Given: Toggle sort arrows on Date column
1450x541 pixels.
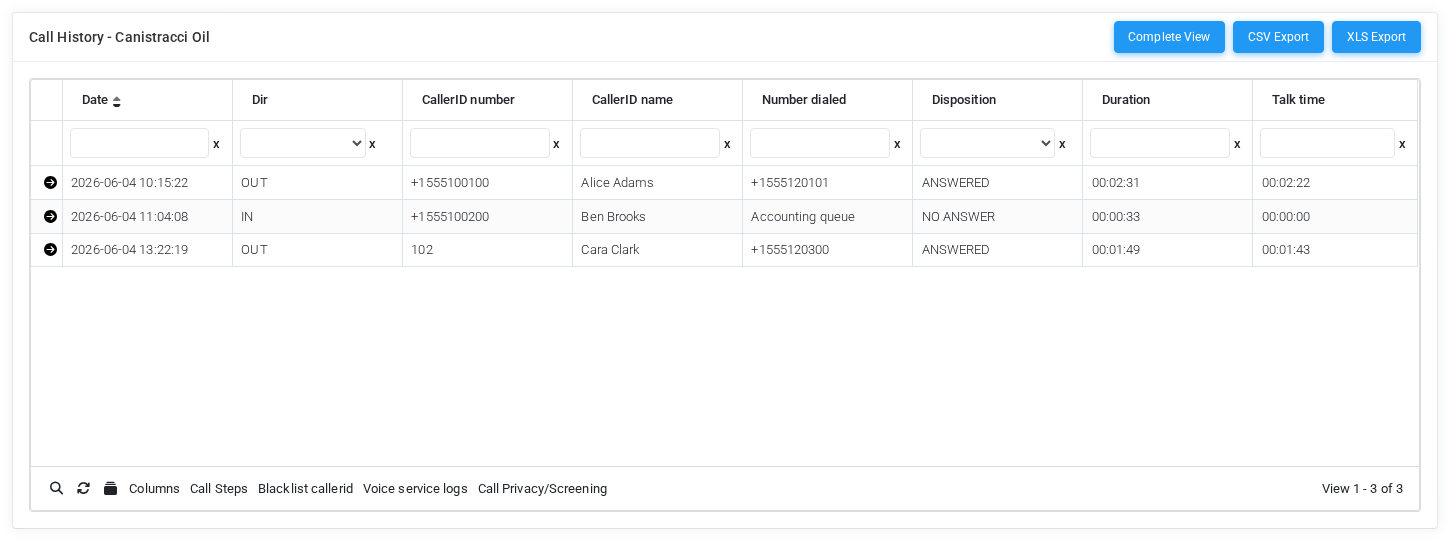Looking at the screenshot, I should point(116,101).
